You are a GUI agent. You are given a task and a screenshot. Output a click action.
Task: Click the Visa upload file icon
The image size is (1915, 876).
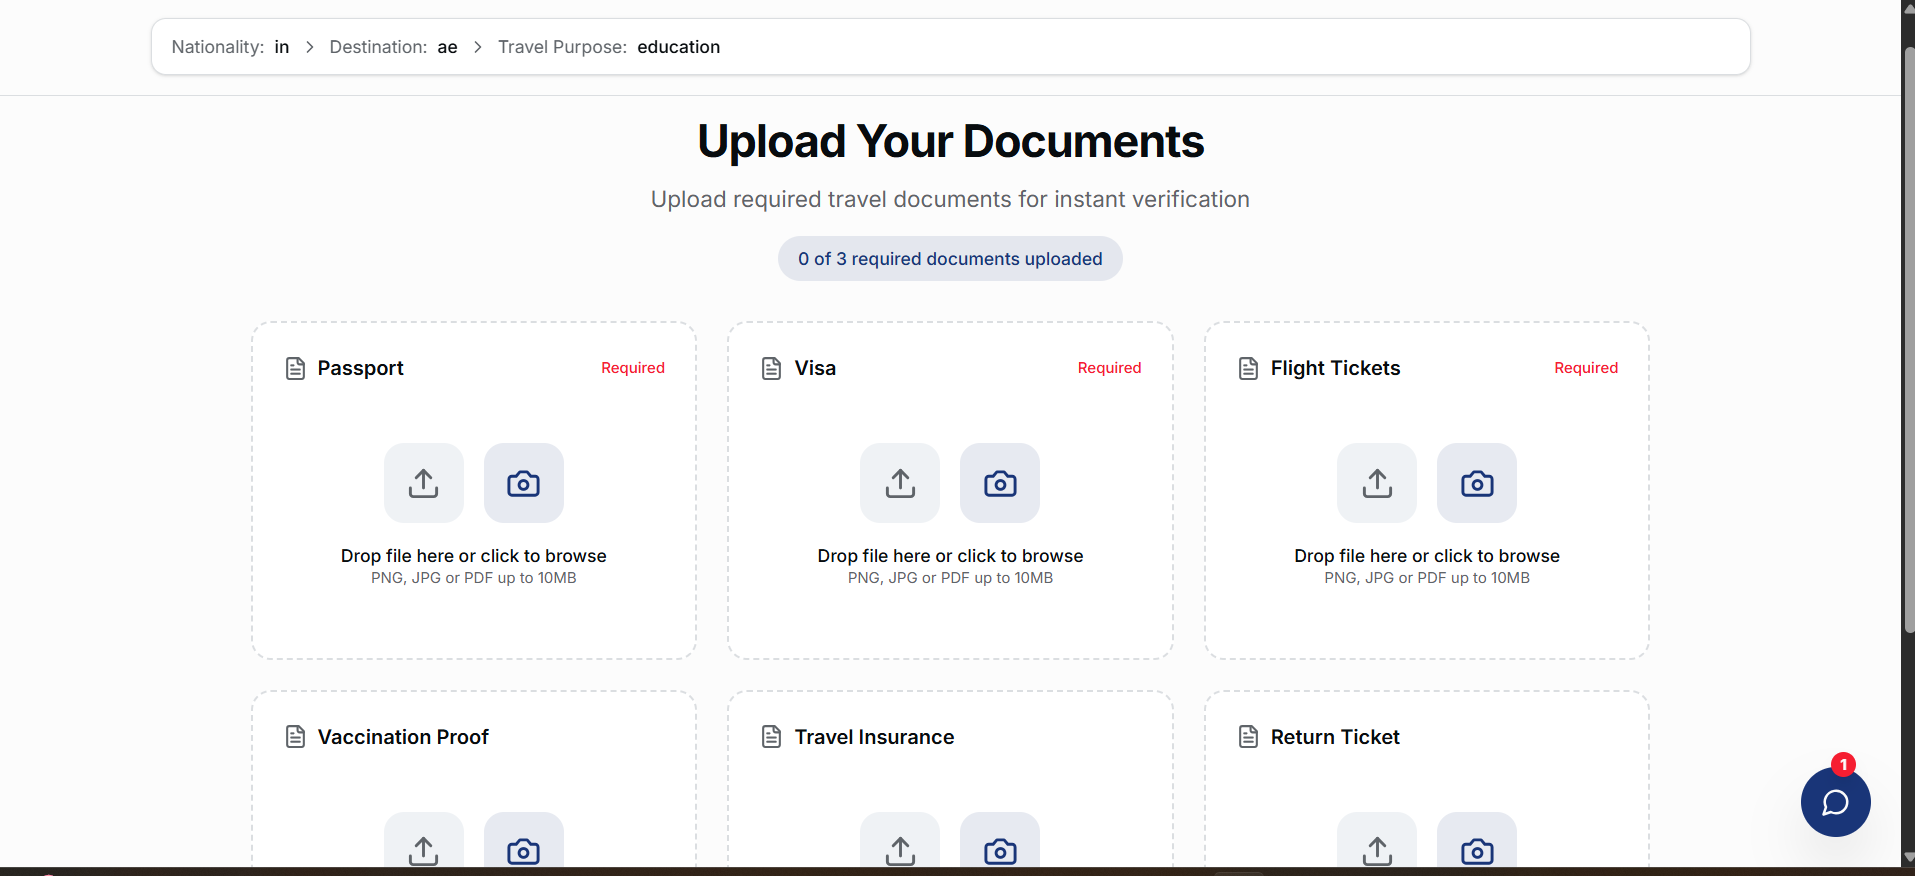click(x=900, y=483)
